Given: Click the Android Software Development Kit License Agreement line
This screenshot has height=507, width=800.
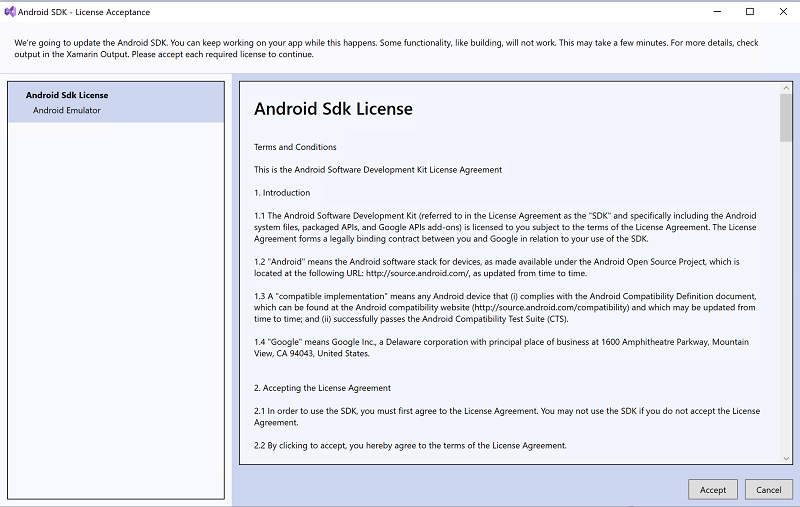Looking at the screenshot, I should (378, 170).
